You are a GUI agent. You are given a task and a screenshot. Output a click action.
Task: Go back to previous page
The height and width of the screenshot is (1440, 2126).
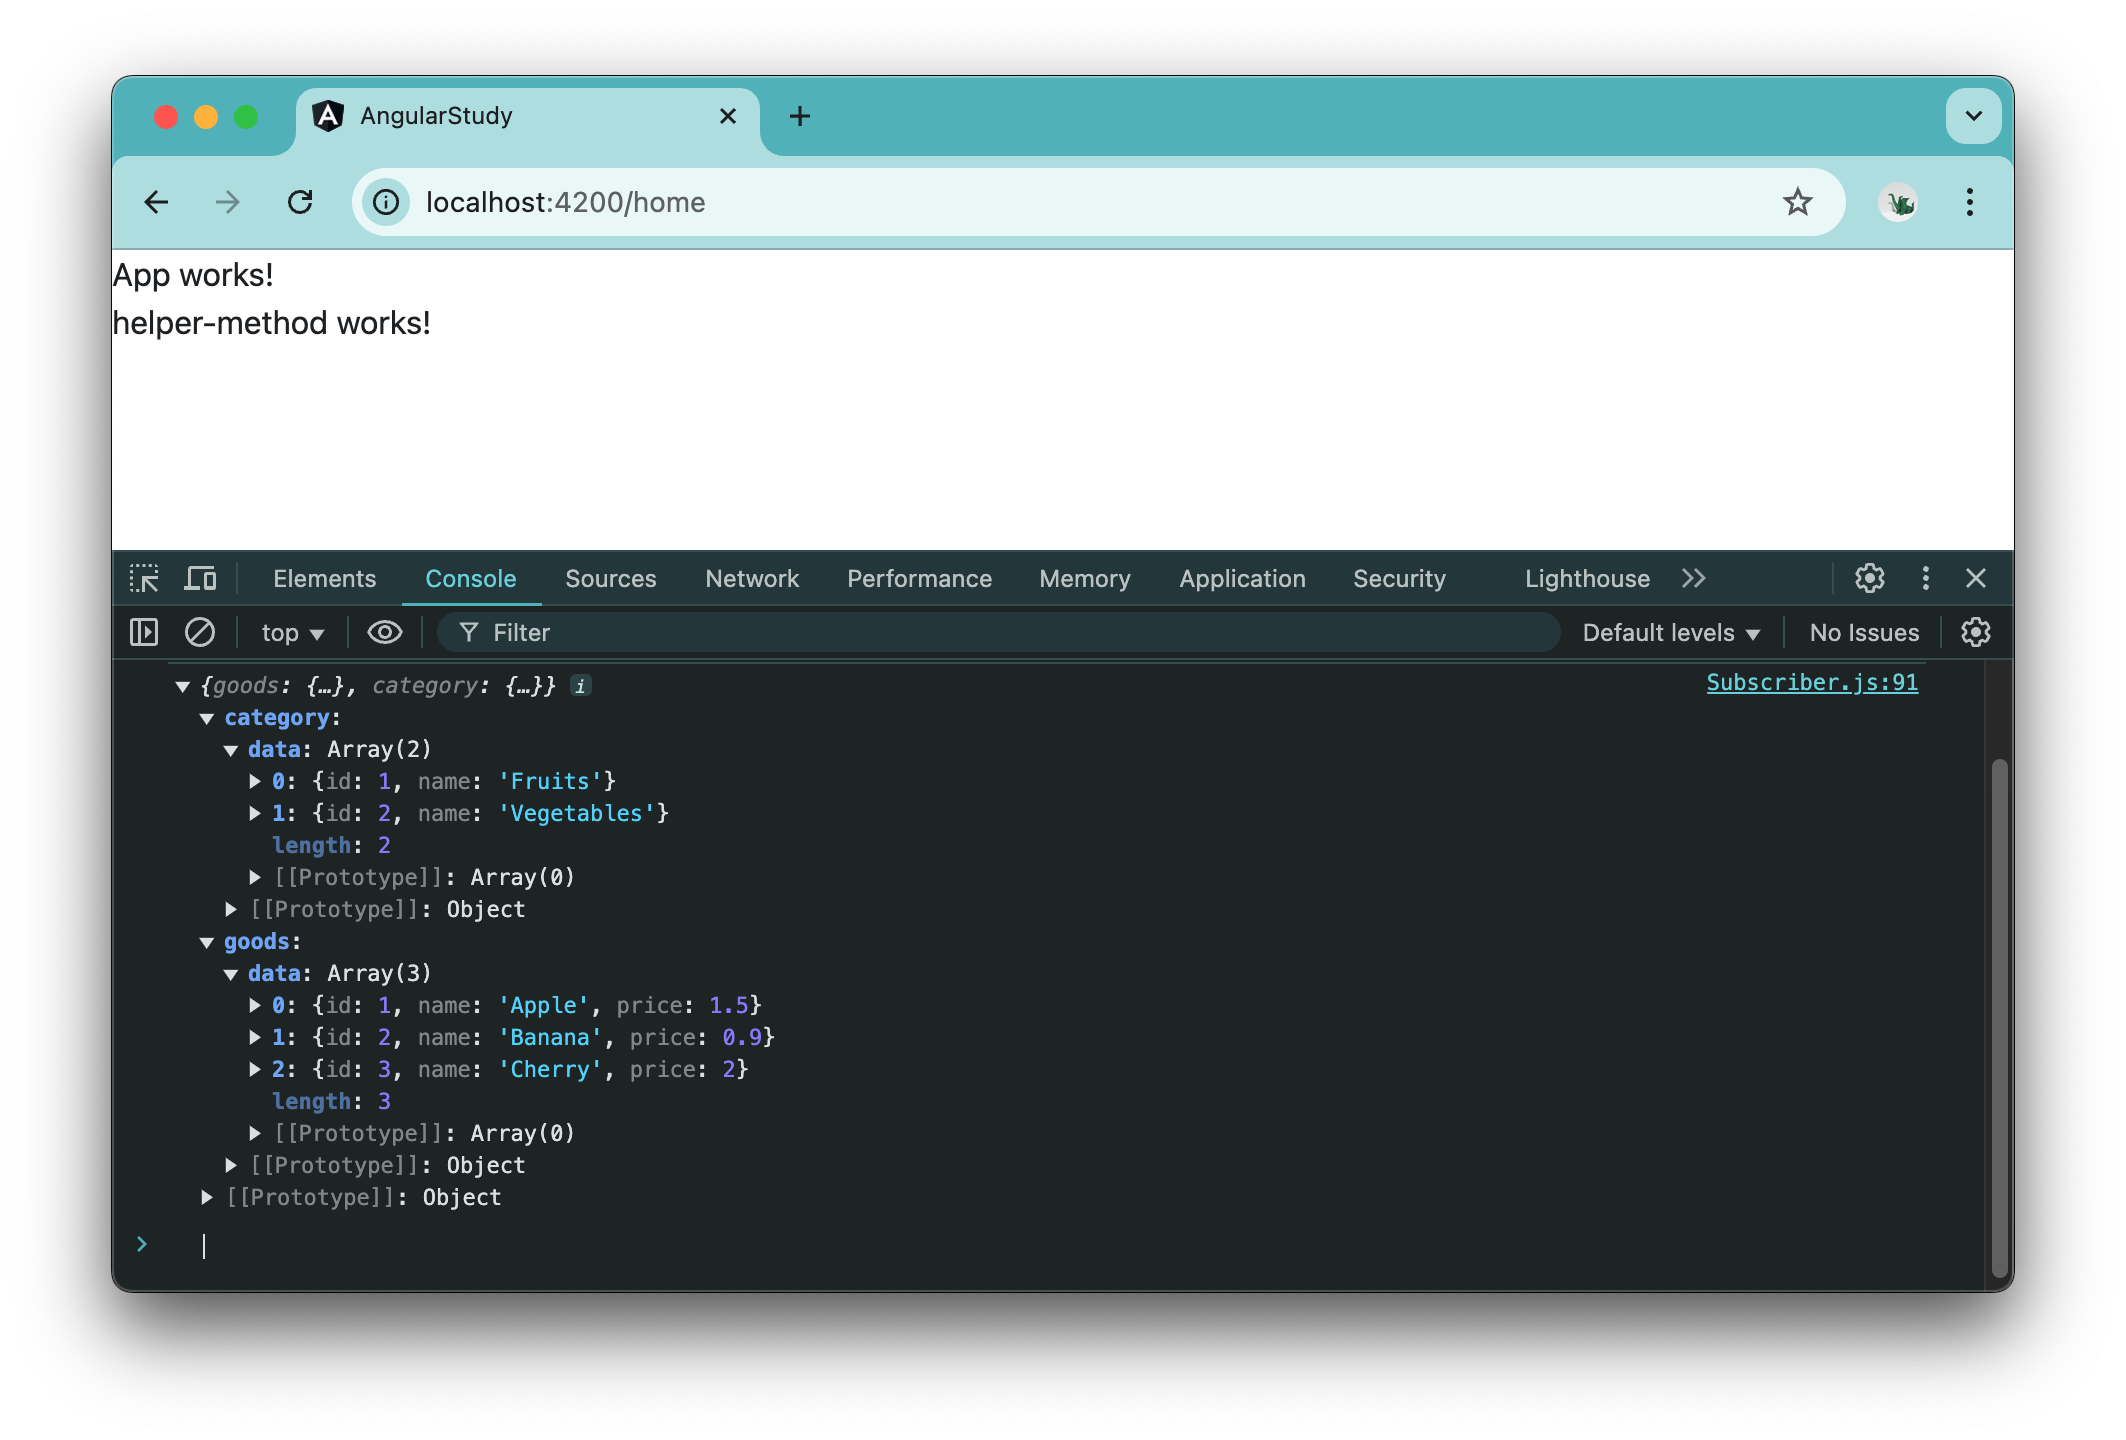(157, 202)
